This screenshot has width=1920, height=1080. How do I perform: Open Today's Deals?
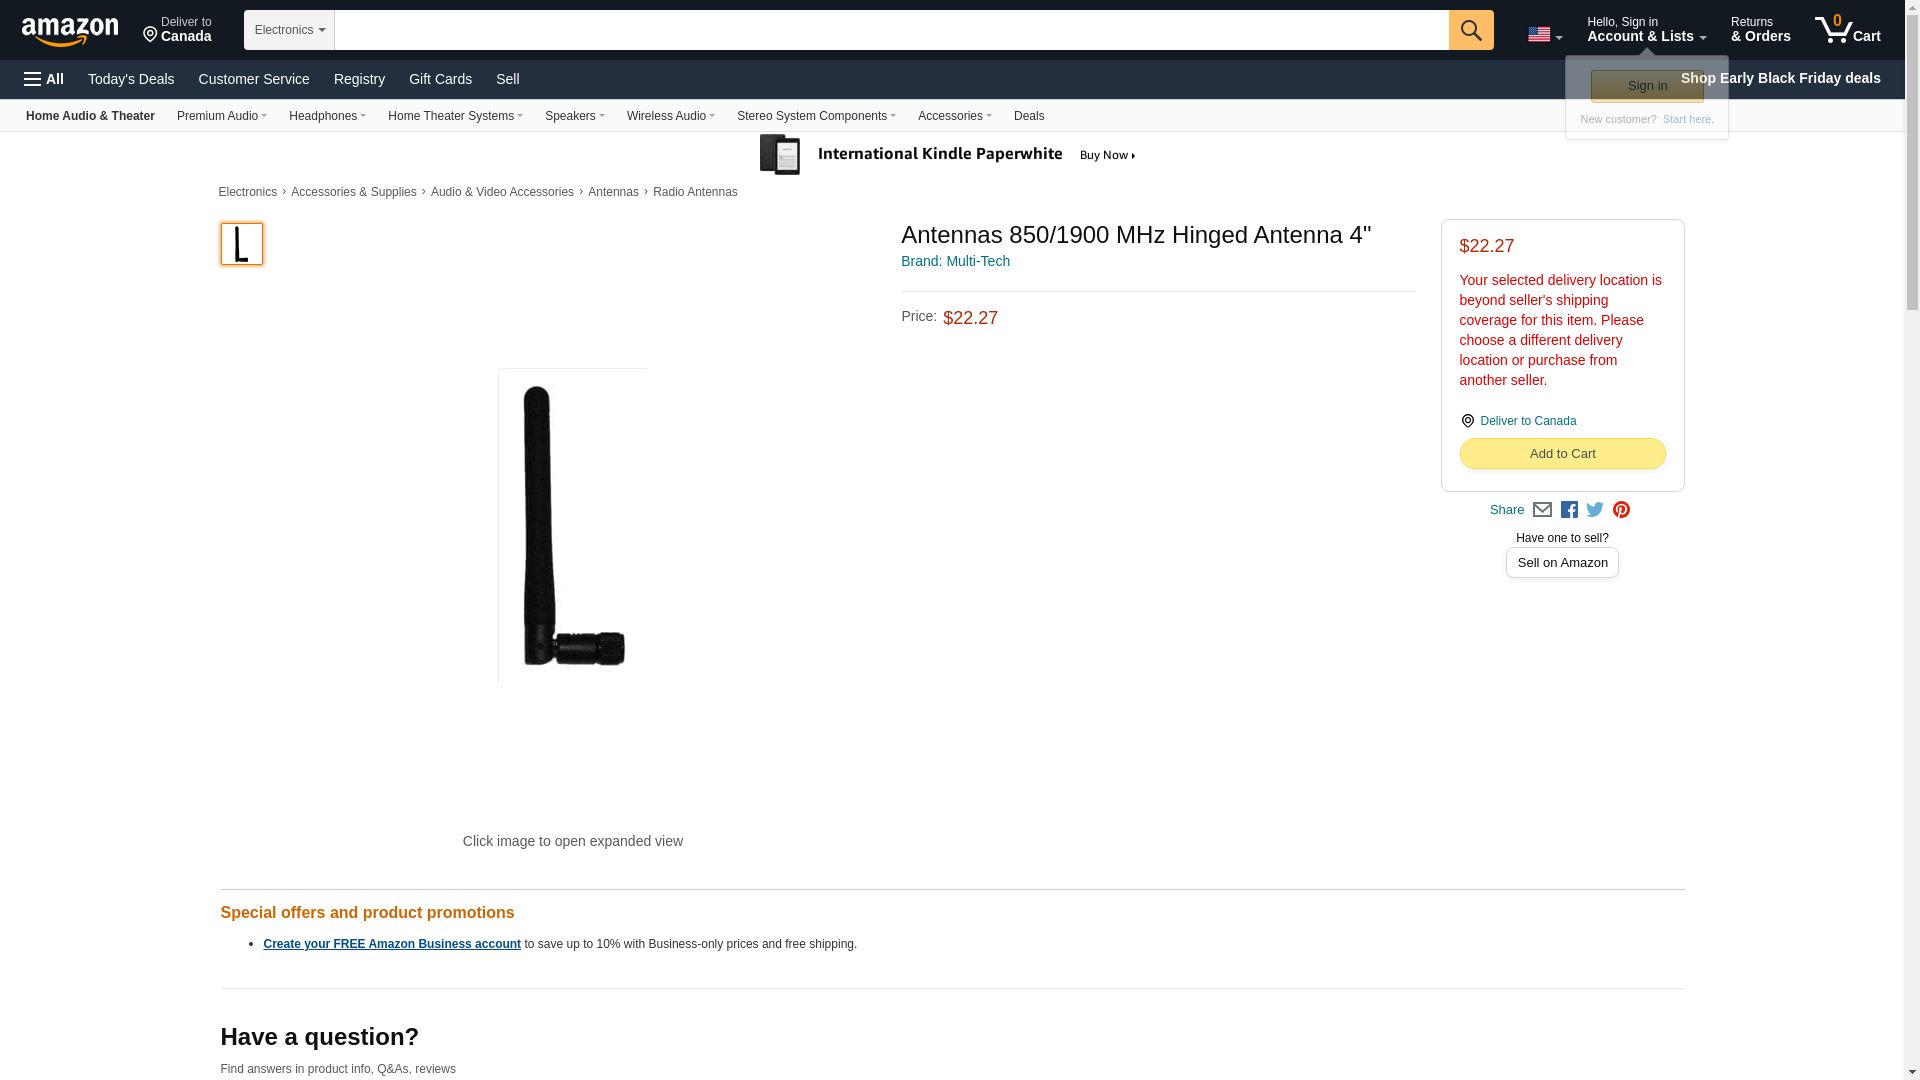(131, 79)
